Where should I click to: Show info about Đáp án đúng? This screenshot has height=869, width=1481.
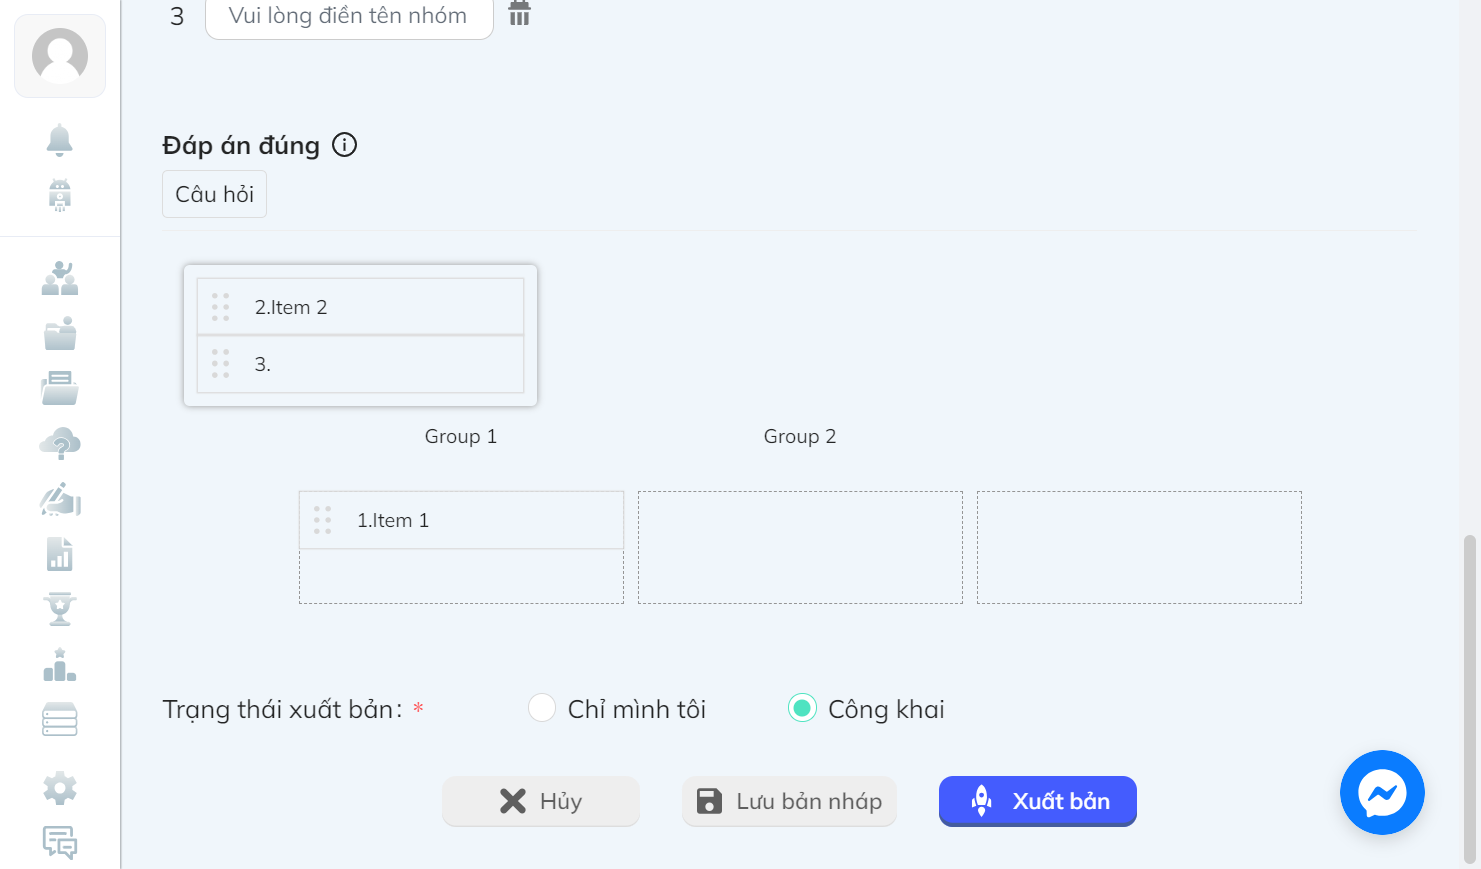tap(344, 145)
